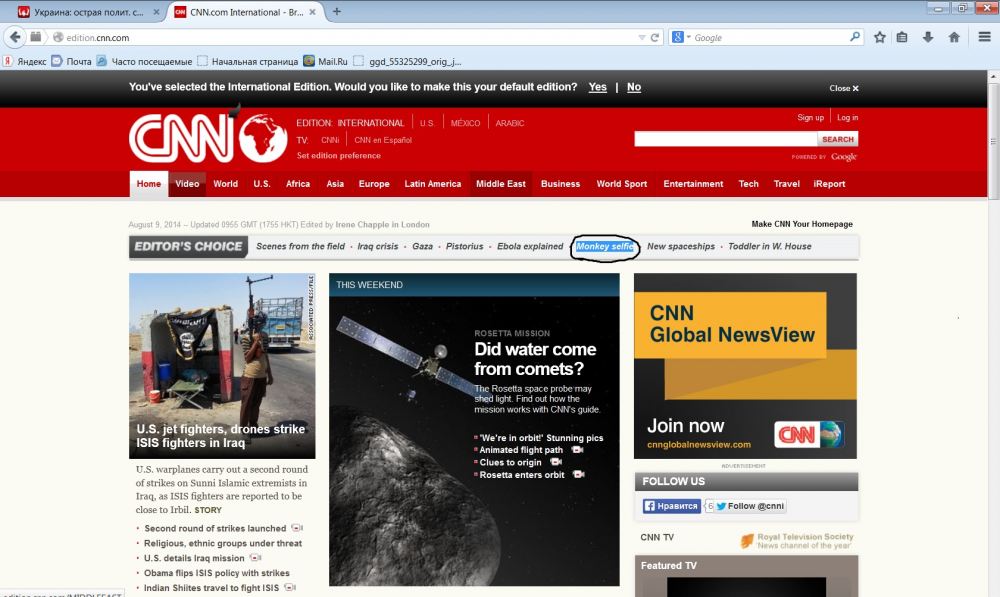Open 'We're in orbit!' Stunning pics link
The image size is (1000, 597).
pos(541,438)
